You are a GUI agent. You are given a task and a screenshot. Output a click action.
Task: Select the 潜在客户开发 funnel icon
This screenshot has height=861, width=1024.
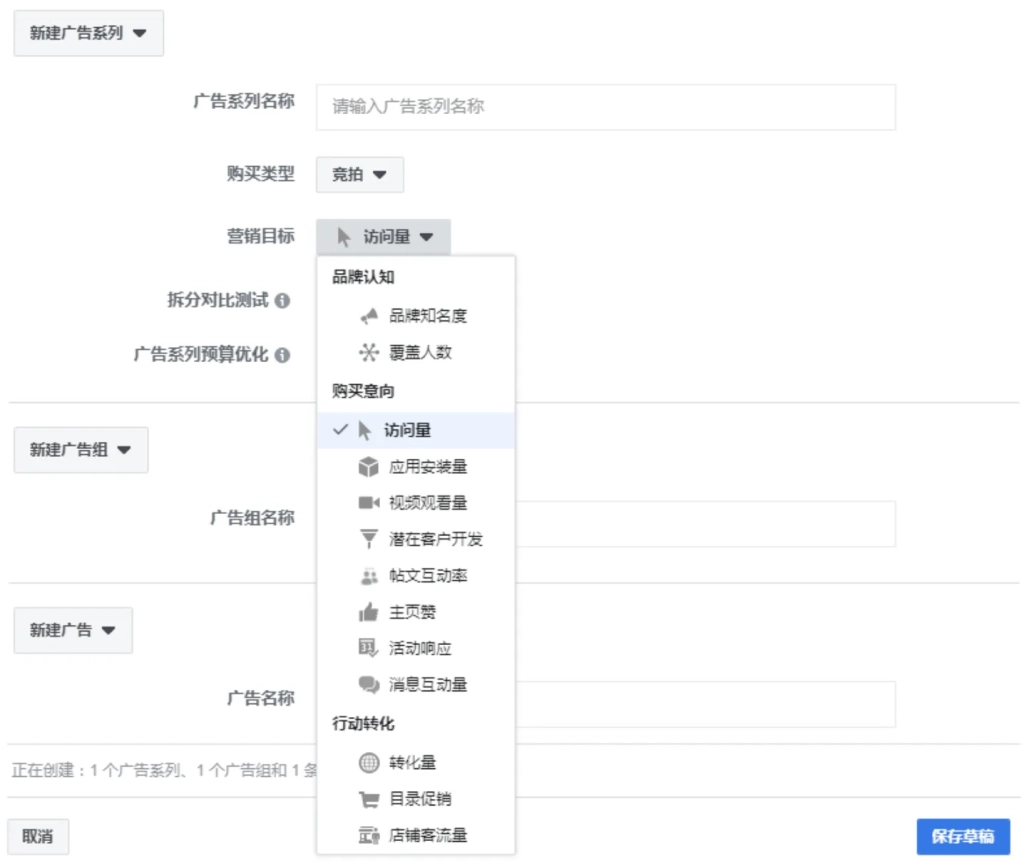369,539
